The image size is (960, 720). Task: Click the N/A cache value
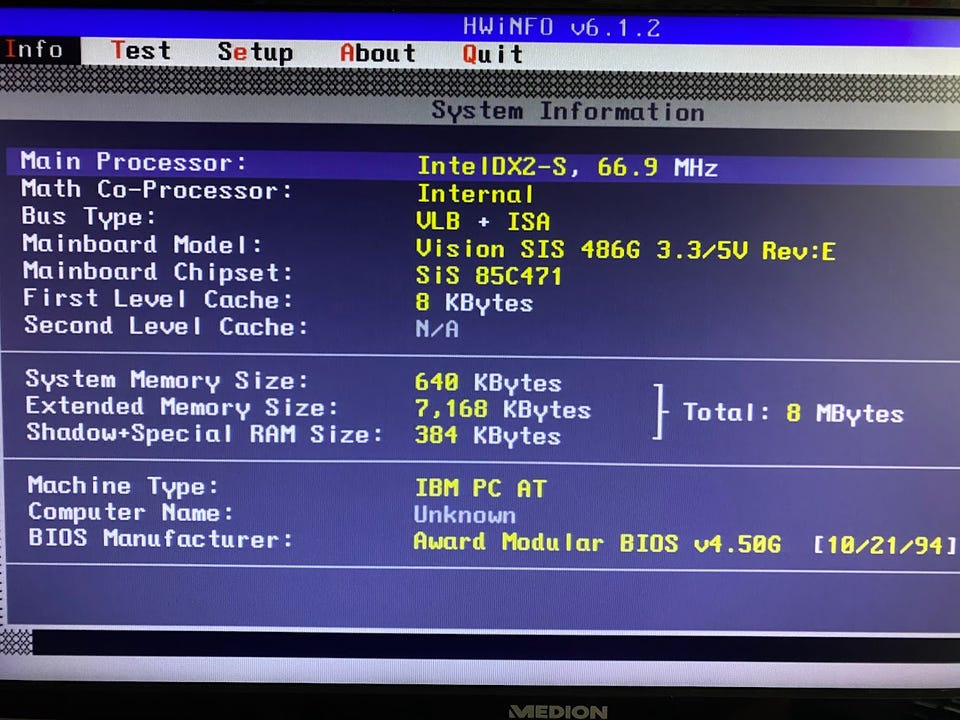(437, 329)
